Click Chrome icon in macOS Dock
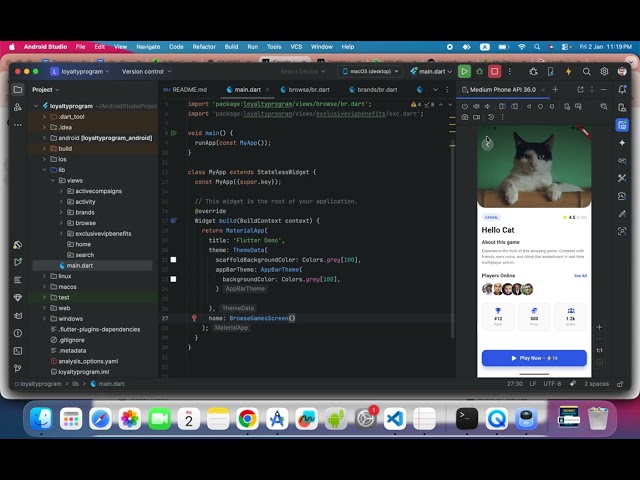Viewport: 640px width, 480px height. click(x=247, y=419)
